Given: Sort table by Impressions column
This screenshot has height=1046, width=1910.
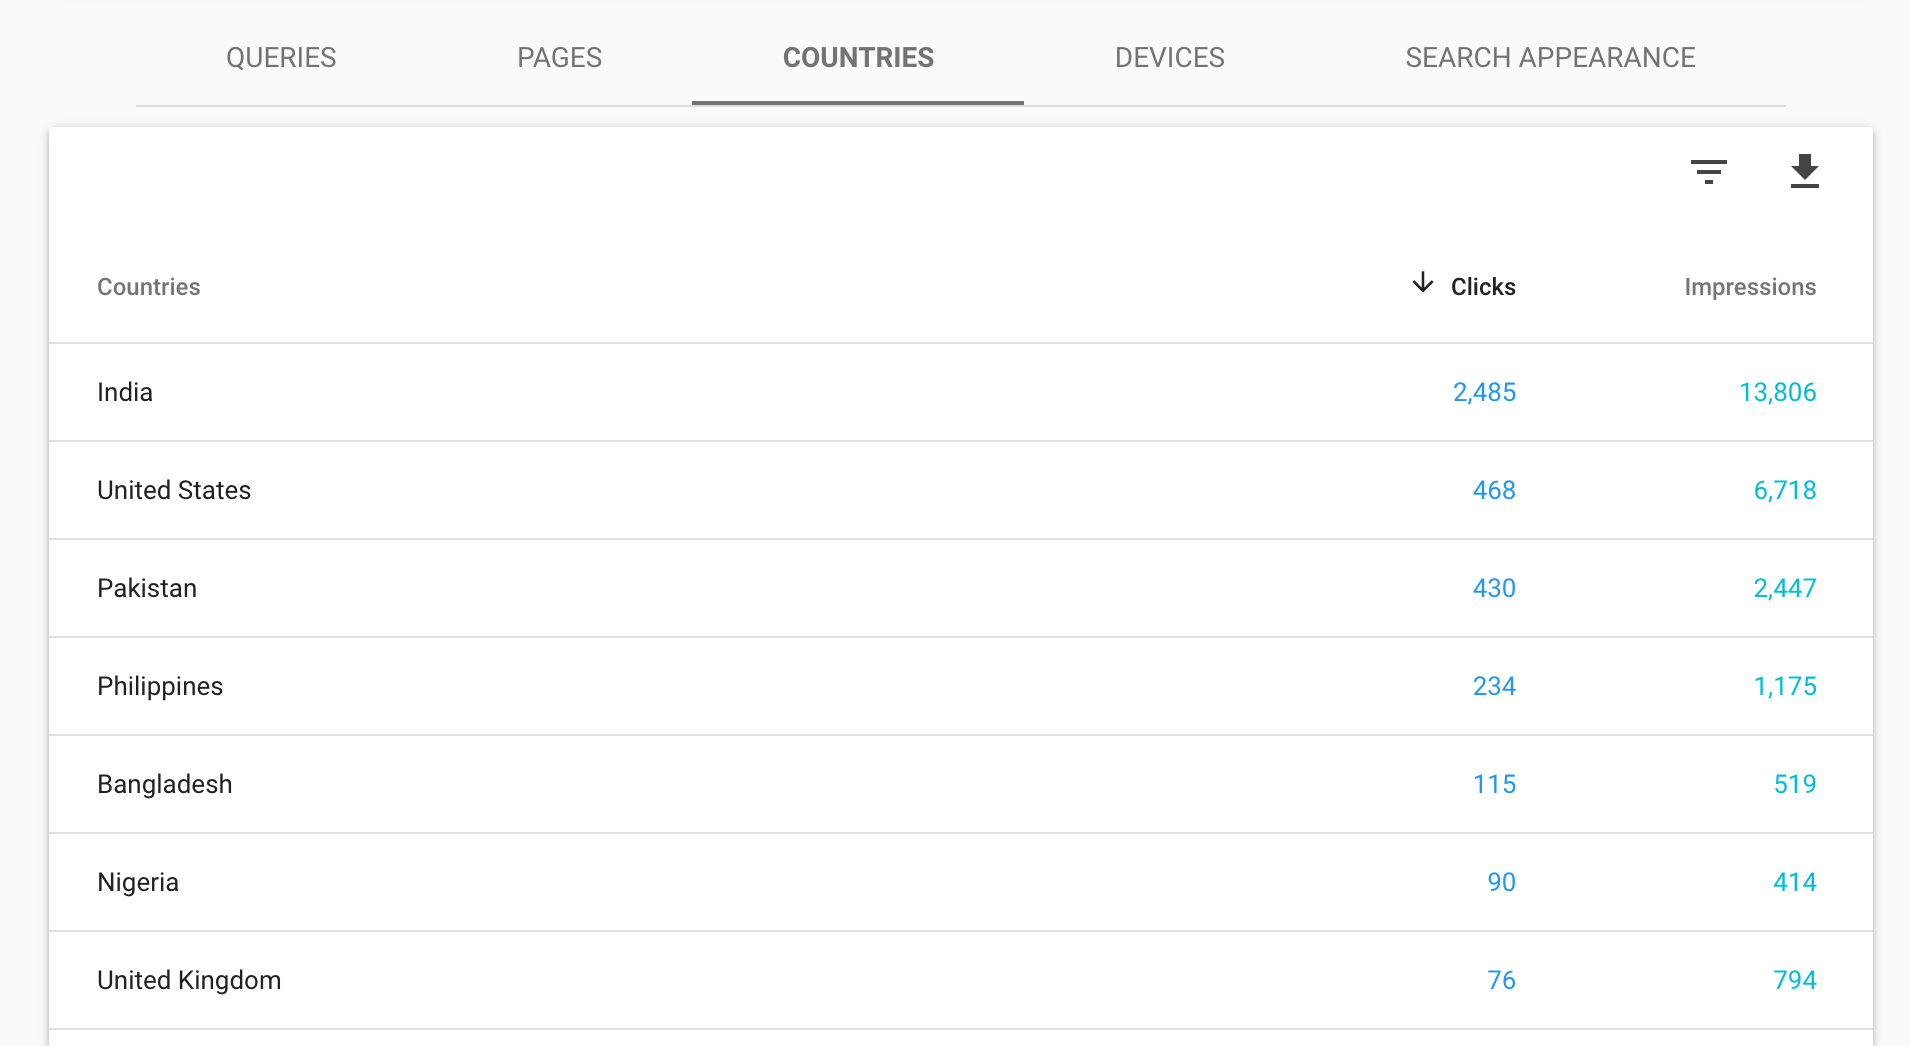Looking at the screenshot, I should click(1749, 287).
